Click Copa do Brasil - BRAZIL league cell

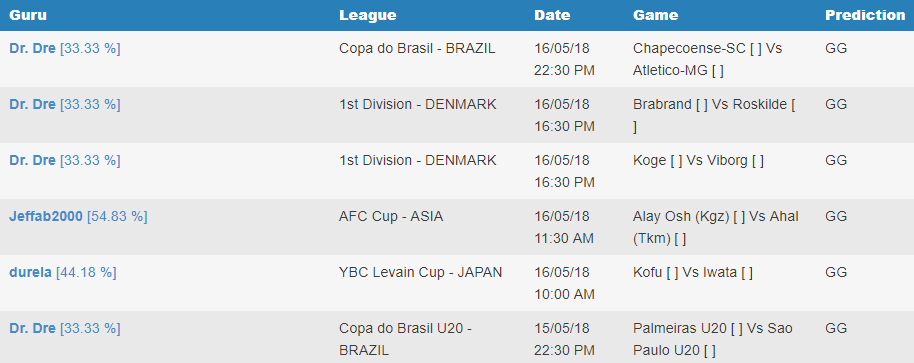417,48
